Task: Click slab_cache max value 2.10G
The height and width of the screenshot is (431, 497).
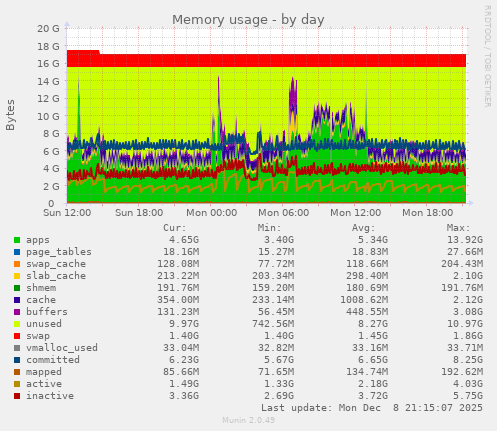Action: (468, 276)
